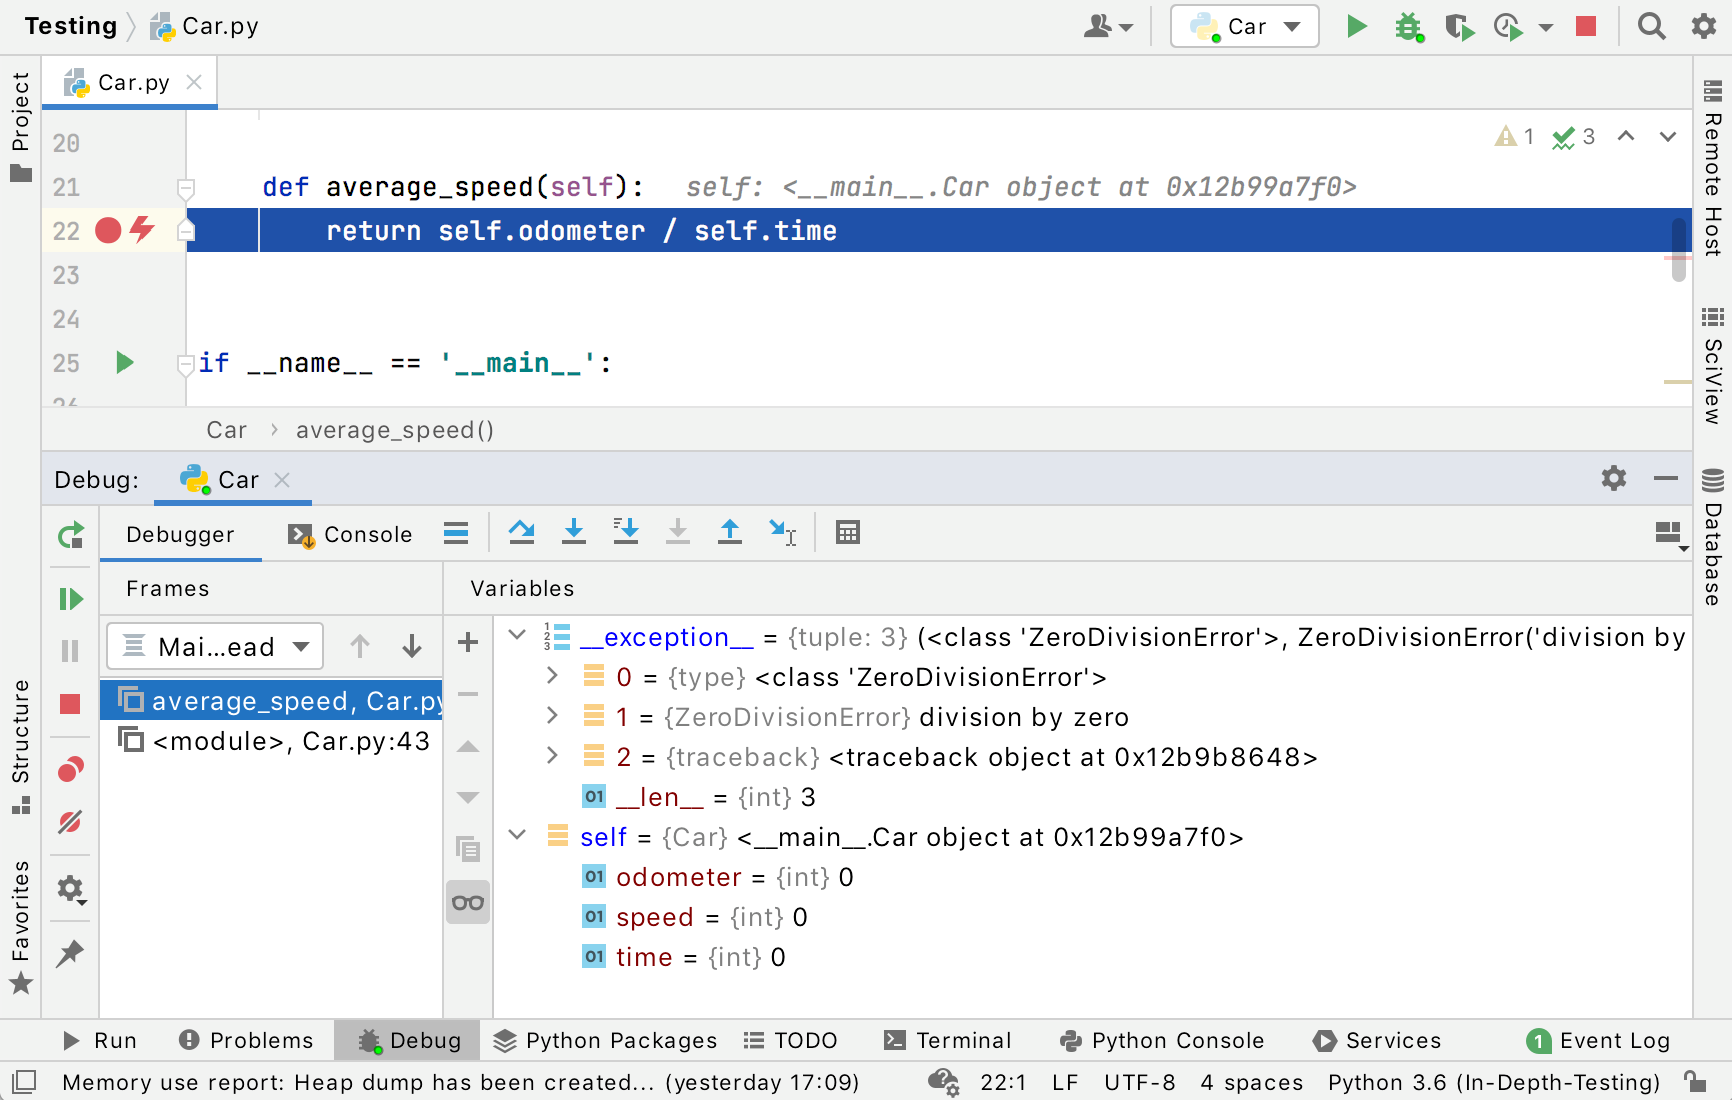Step over the current line
The image size is (1732, 1100).
pos(521,533)
